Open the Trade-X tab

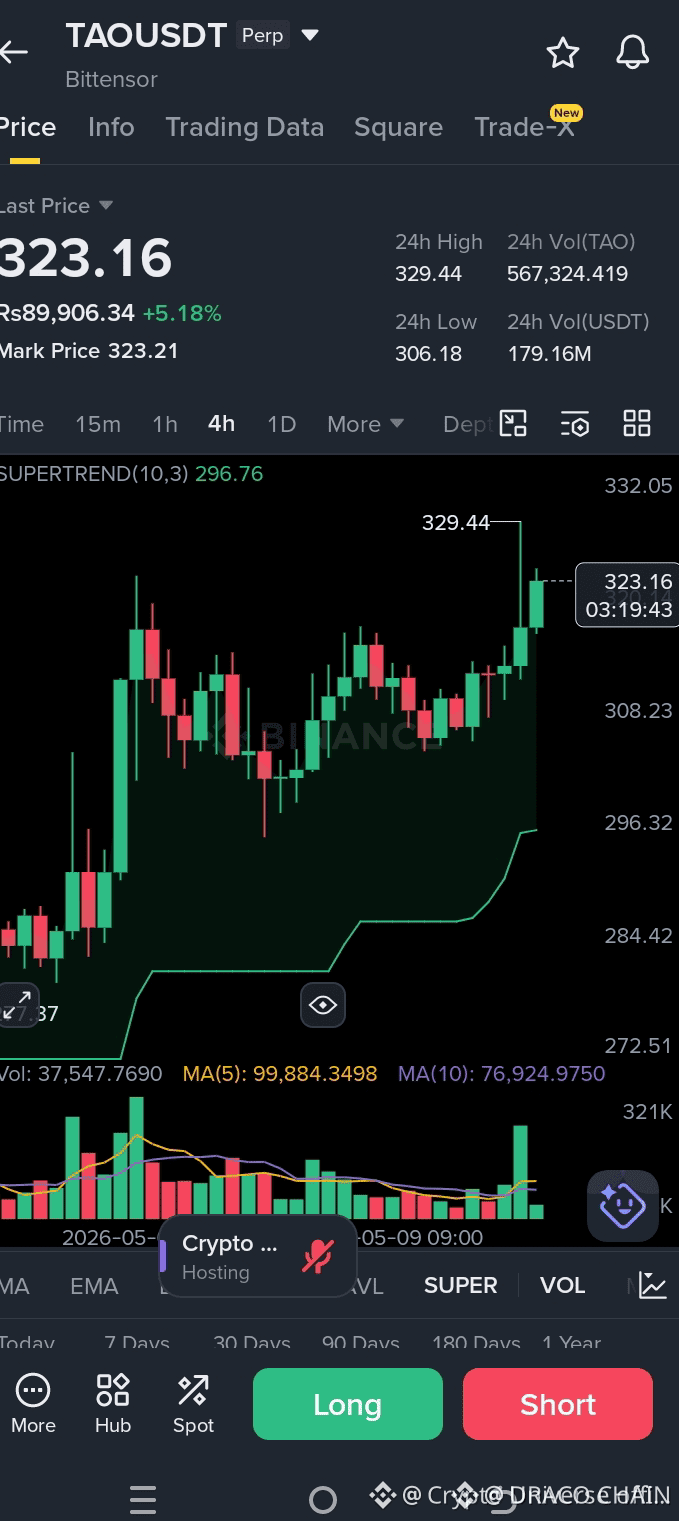point(524,127)
